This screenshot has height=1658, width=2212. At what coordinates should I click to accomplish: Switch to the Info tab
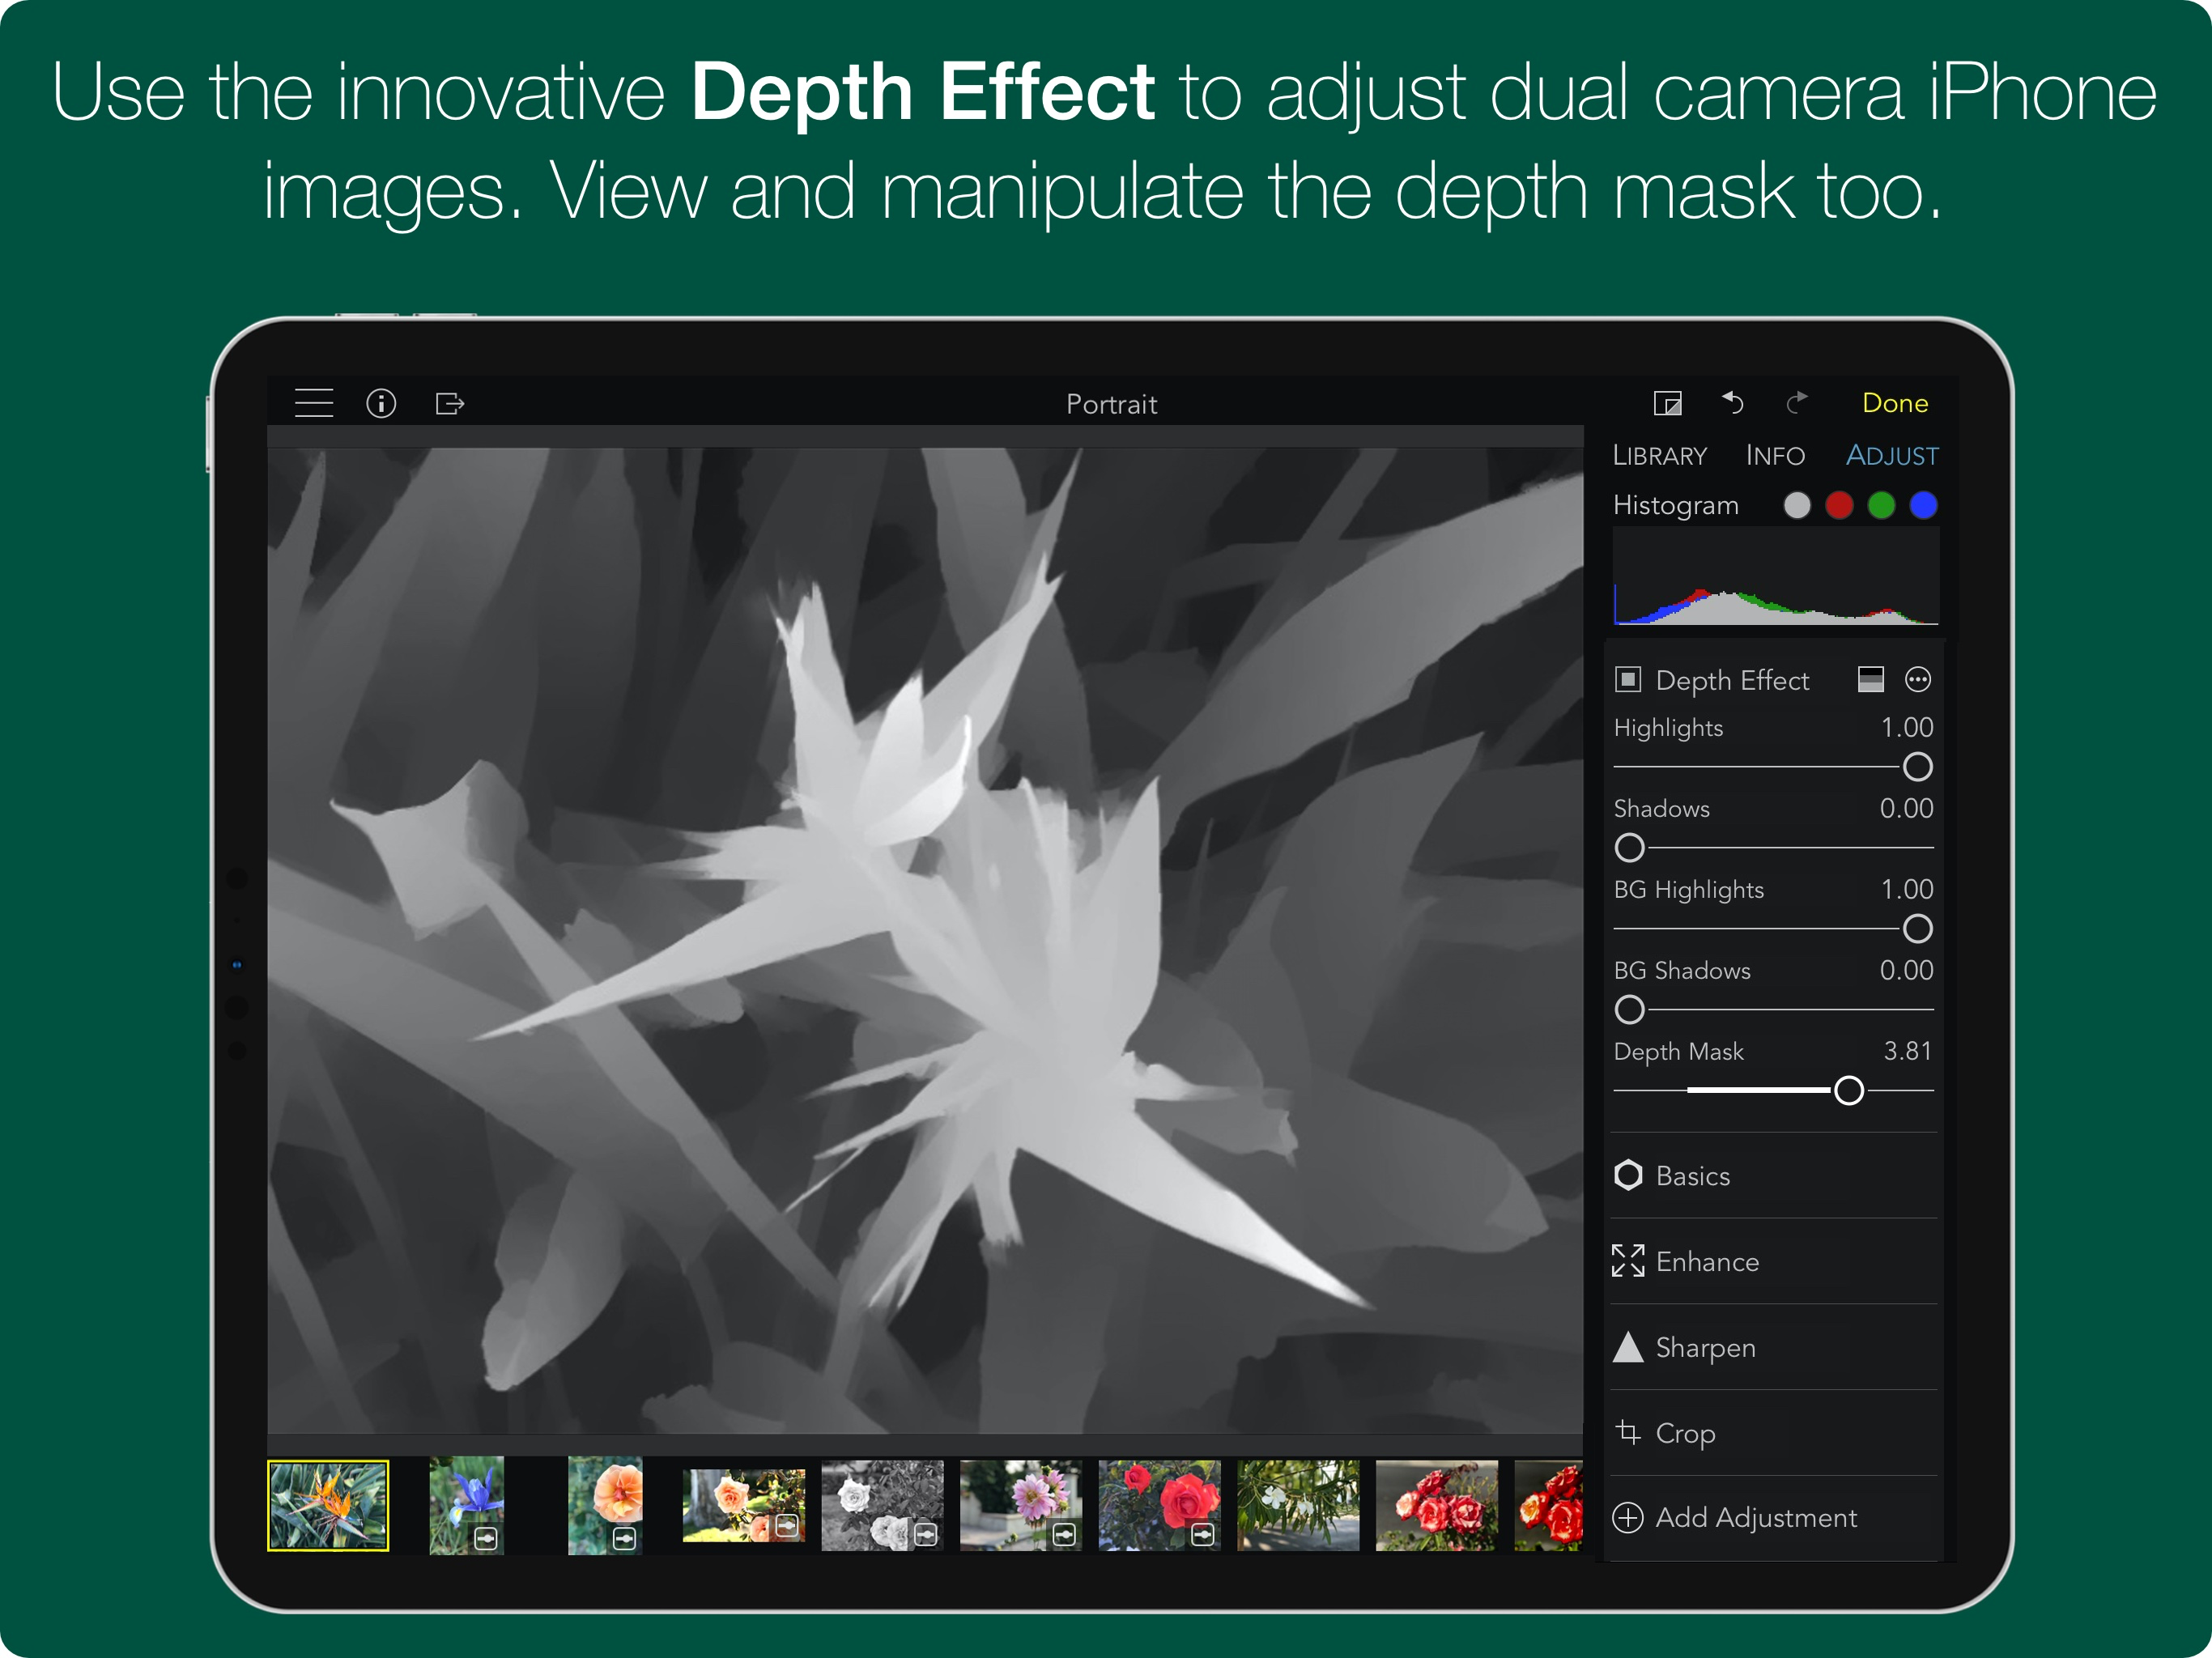point(1775,456)
